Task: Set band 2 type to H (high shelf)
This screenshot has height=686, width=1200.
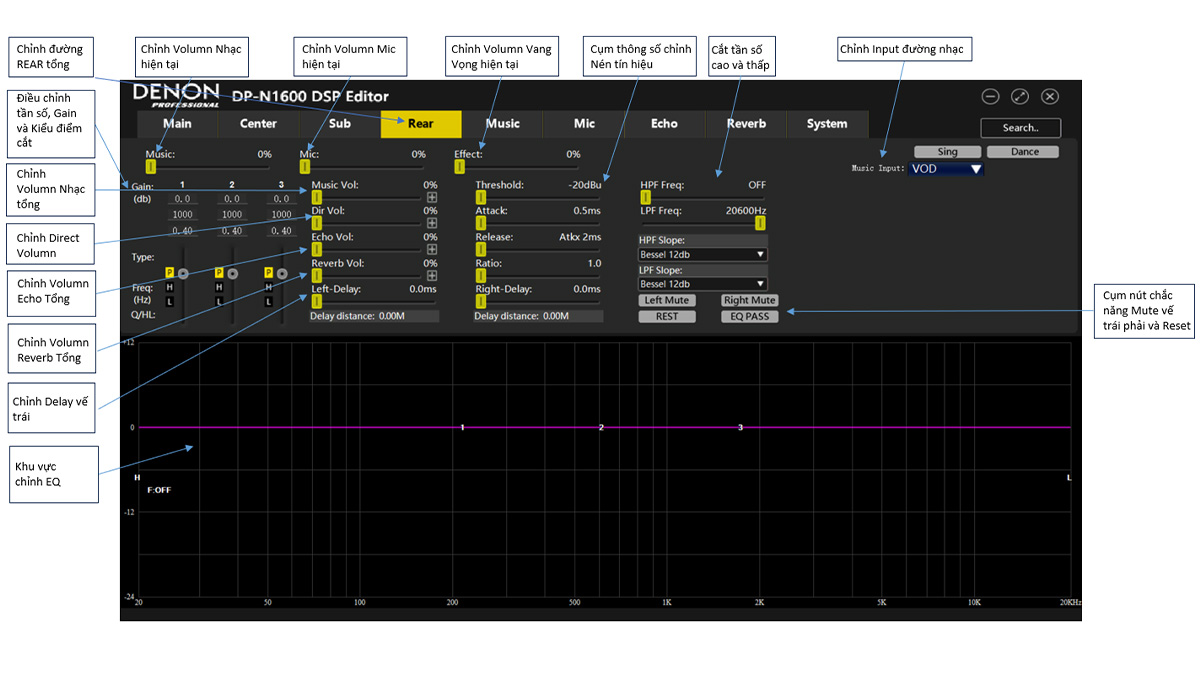Action: click(x=219, y=287)
